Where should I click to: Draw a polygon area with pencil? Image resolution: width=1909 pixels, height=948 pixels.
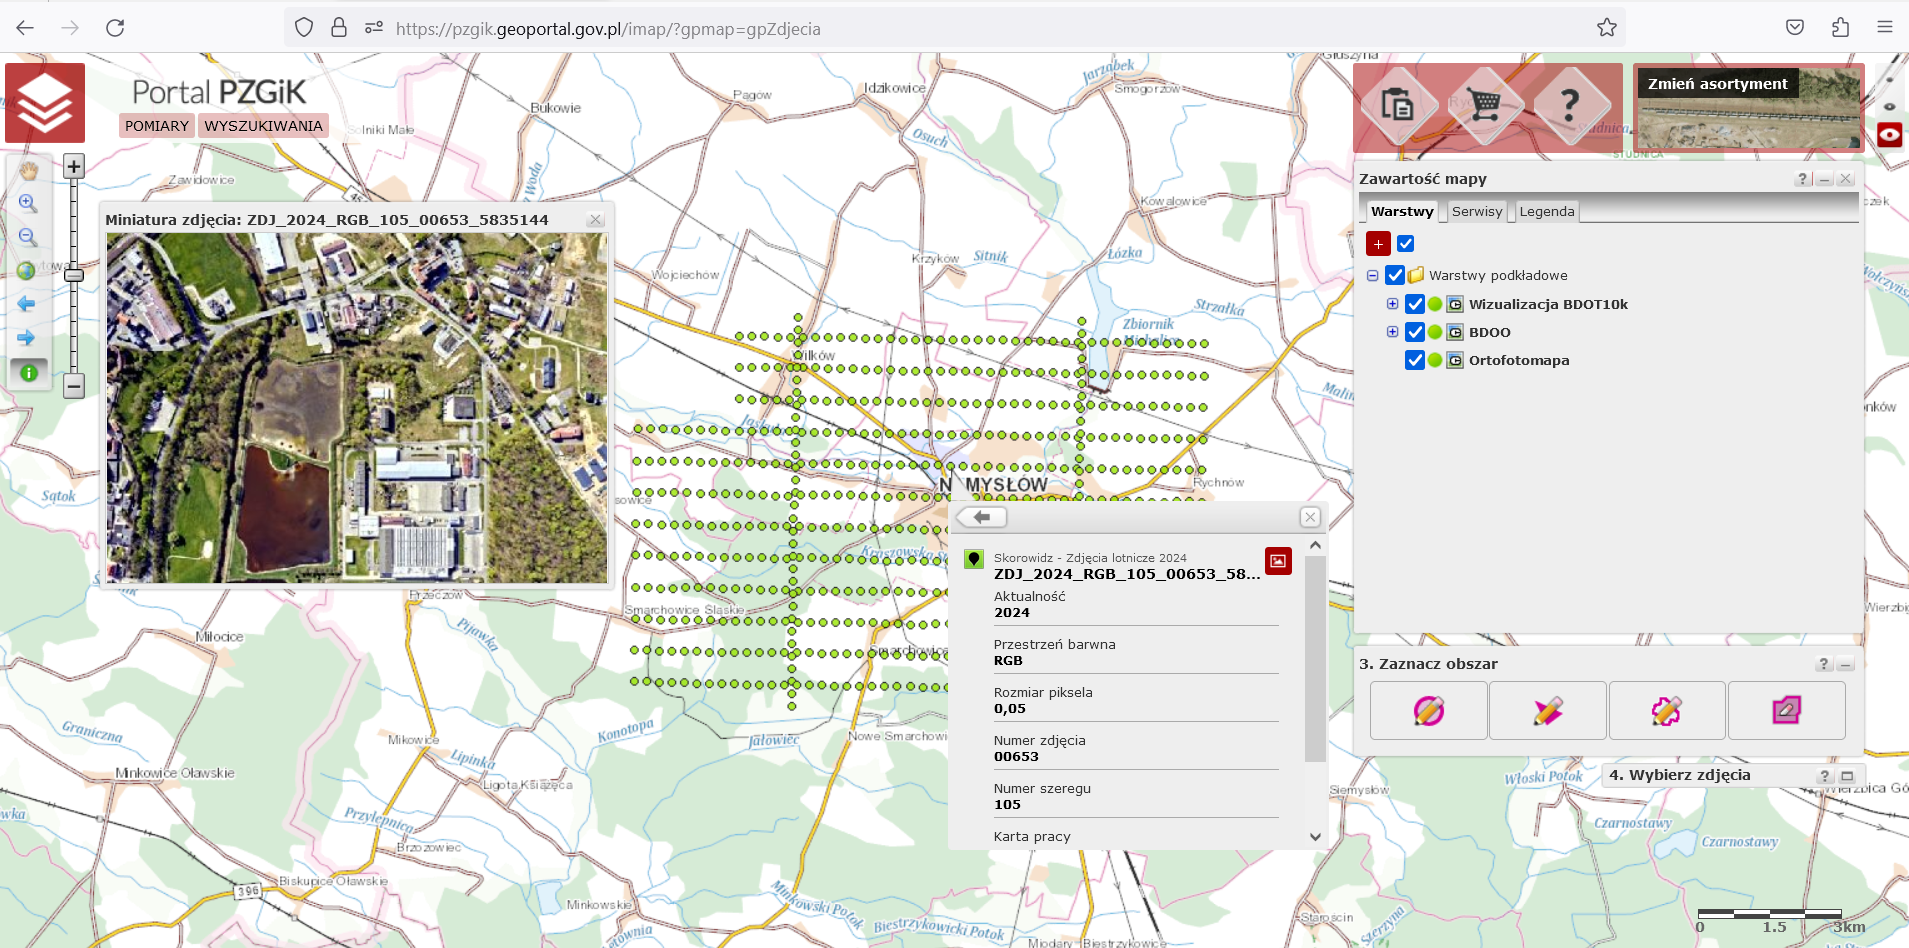(1547, 711)
